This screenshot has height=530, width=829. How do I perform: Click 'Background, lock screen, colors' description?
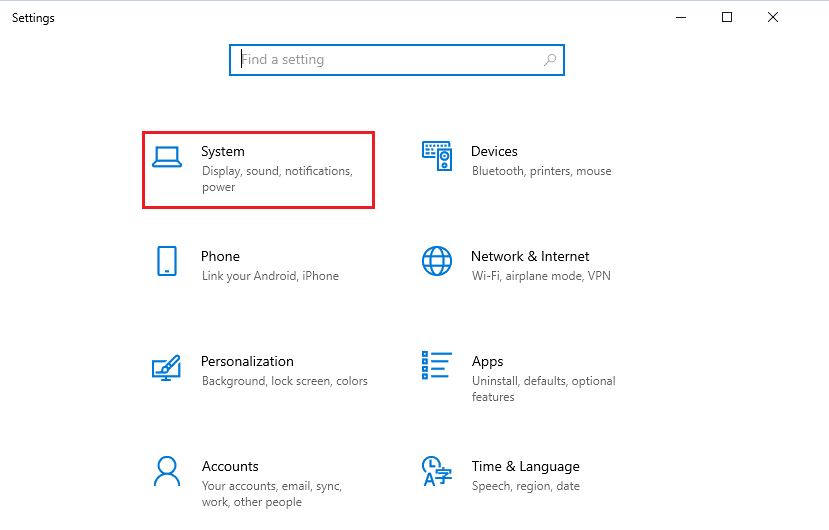(x=284, y=381)
